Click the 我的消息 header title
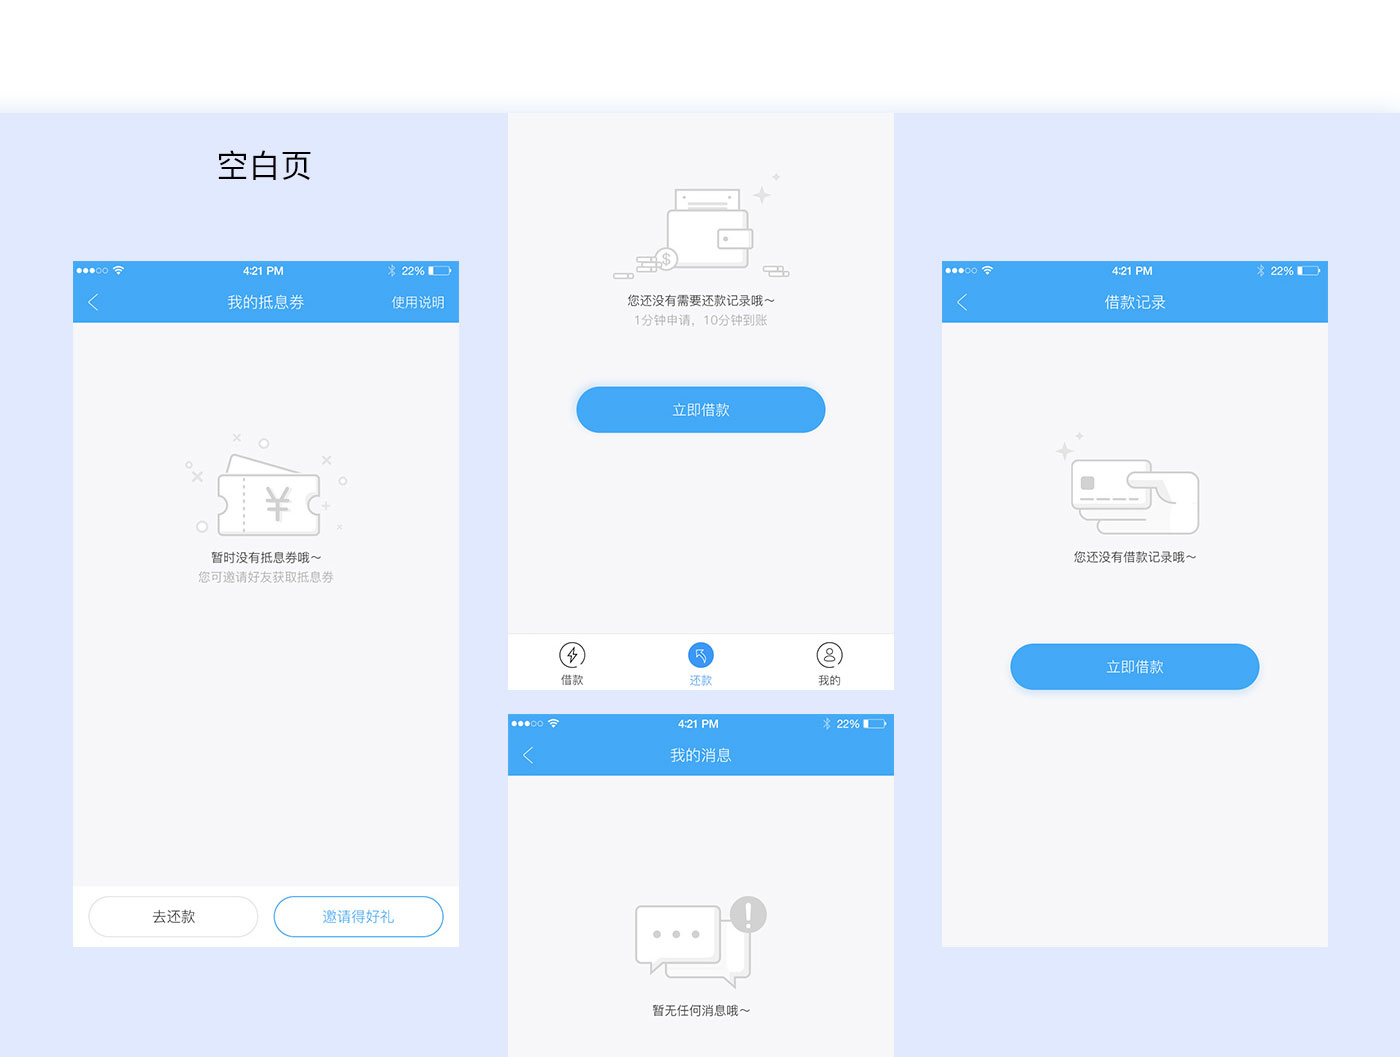The width and height of the screenshot is (1400, 1057). [x=700, y=755]
